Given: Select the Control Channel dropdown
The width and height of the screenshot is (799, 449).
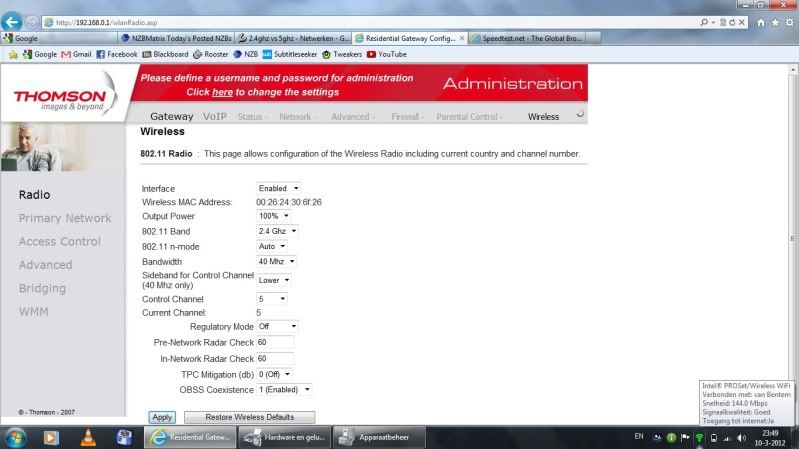Looking at the screenshot, I should tap(272, 298).
